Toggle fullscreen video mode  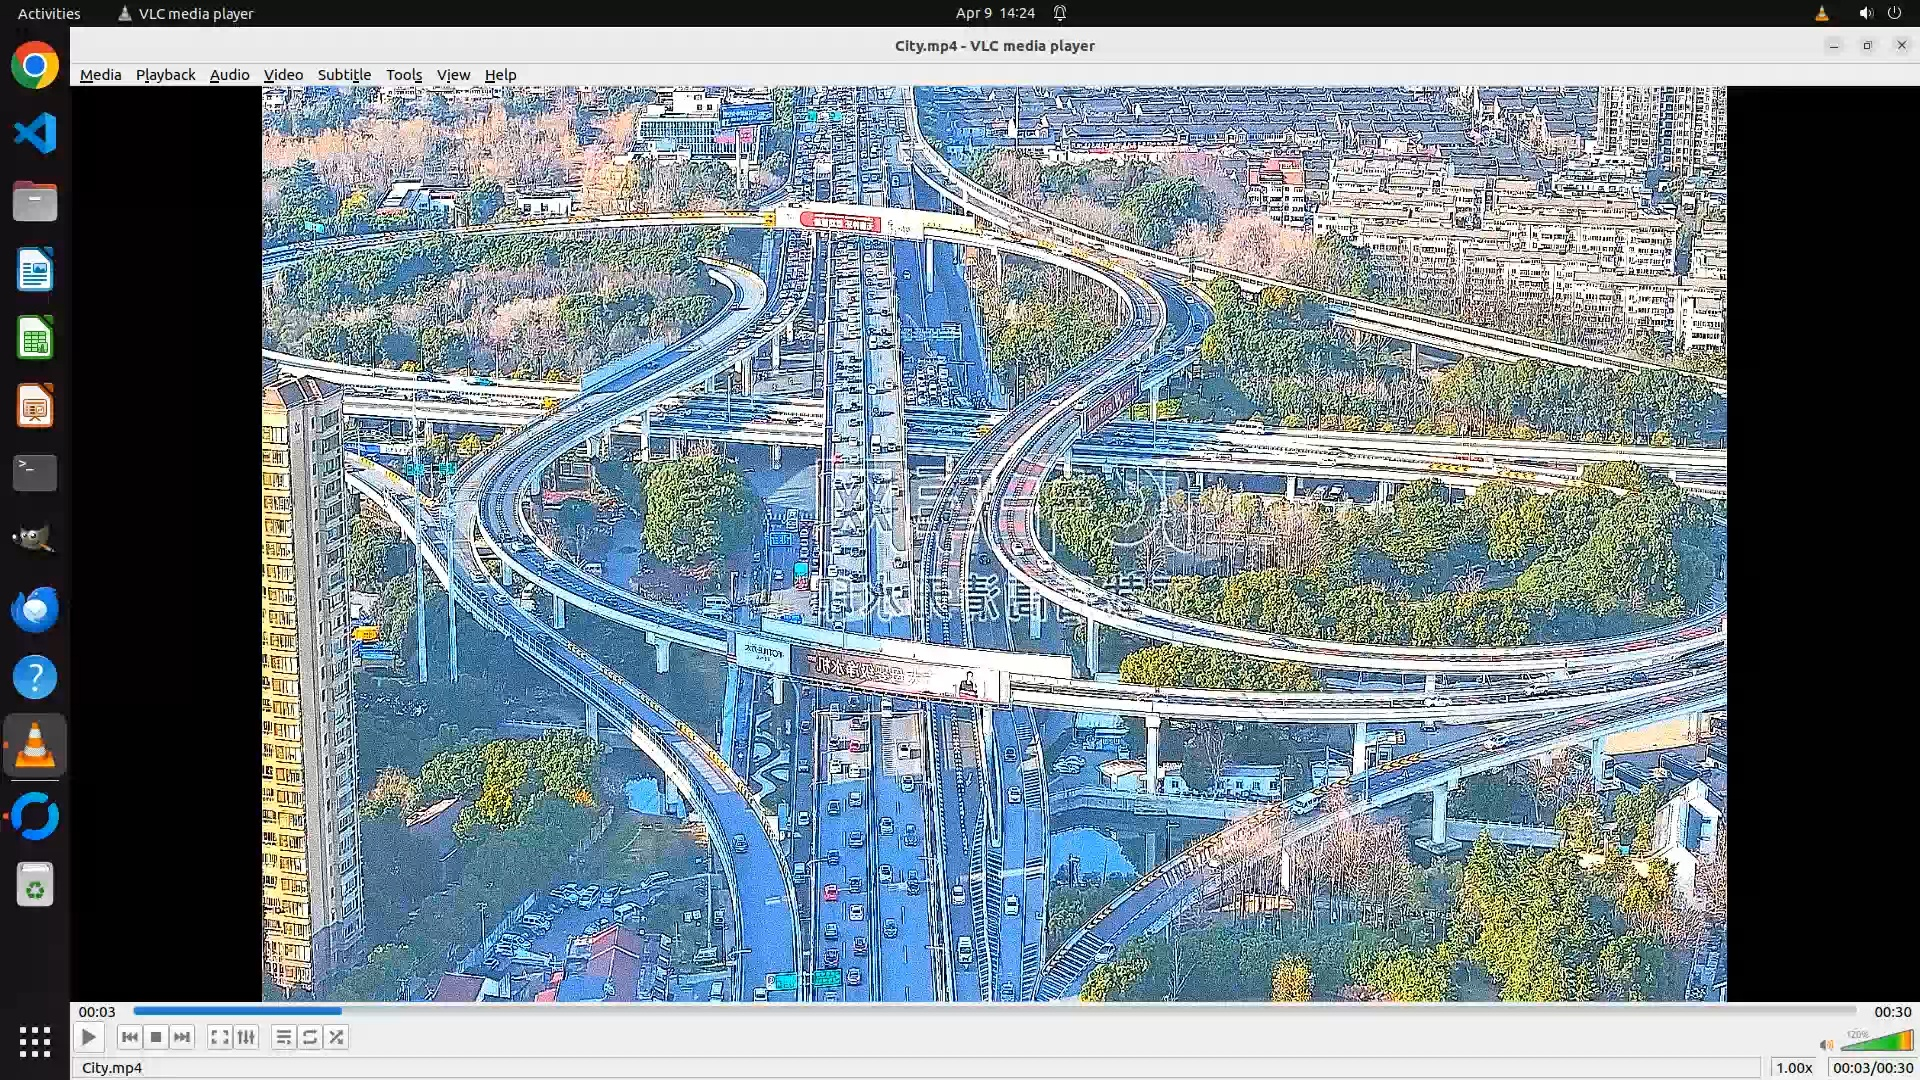219,1037
